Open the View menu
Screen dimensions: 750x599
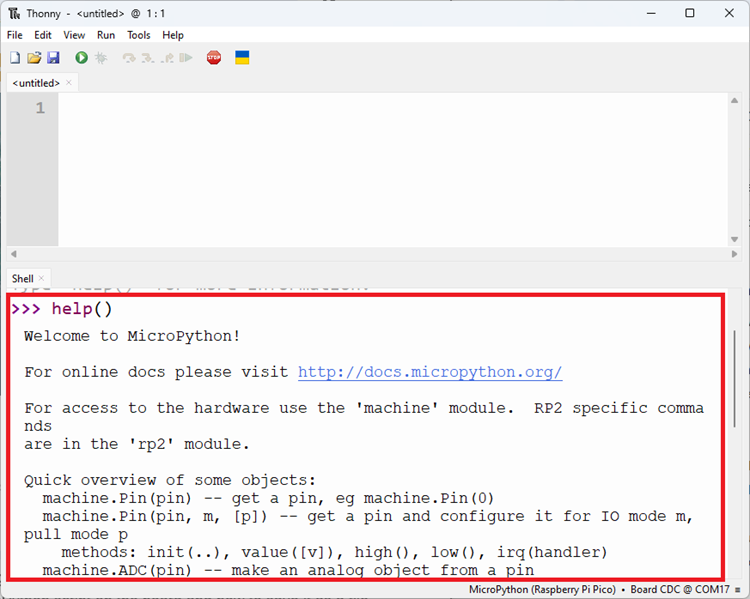74,35
